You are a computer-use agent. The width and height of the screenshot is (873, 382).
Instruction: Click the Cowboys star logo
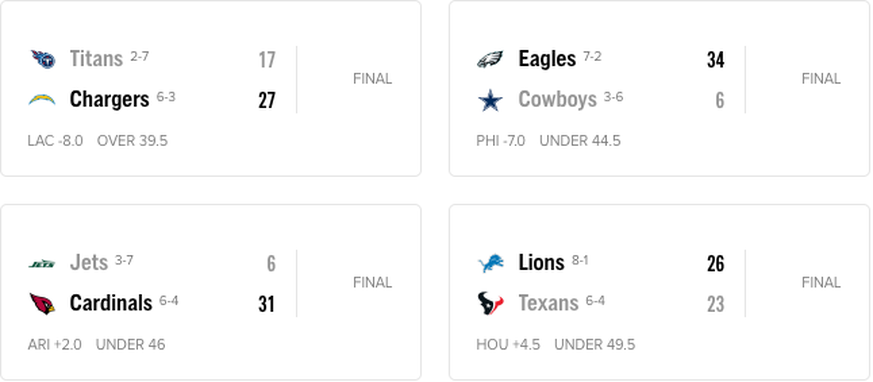[491, 100]
